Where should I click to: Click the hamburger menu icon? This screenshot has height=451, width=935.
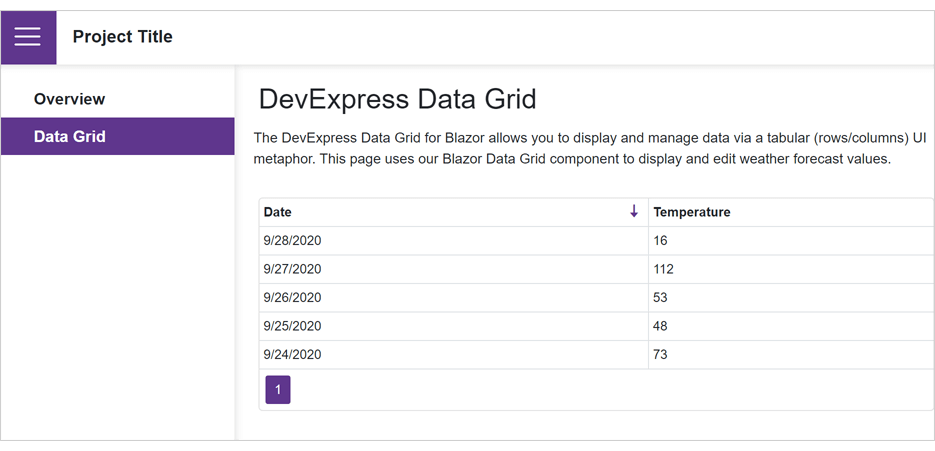click(x=28, y=37)
